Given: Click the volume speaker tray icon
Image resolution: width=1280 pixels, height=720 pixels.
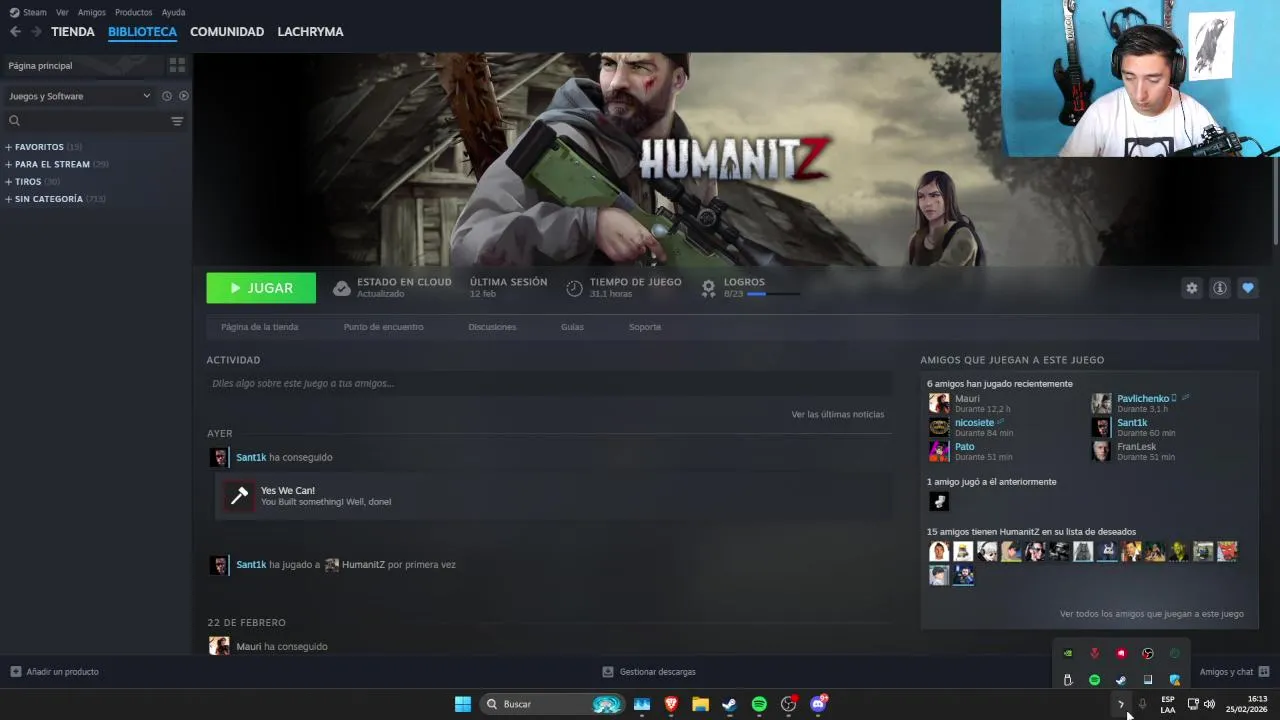Looking at the screenshot, I should coord(1209,704).
